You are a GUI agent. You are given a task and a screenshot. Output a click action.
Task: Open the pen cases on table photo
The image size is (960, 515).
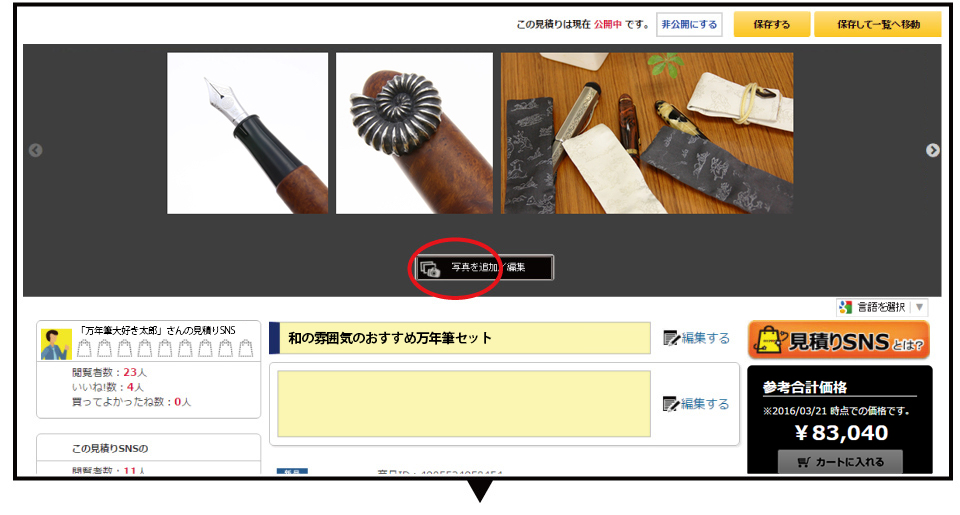pyautogui.click(x=647, y=133)
